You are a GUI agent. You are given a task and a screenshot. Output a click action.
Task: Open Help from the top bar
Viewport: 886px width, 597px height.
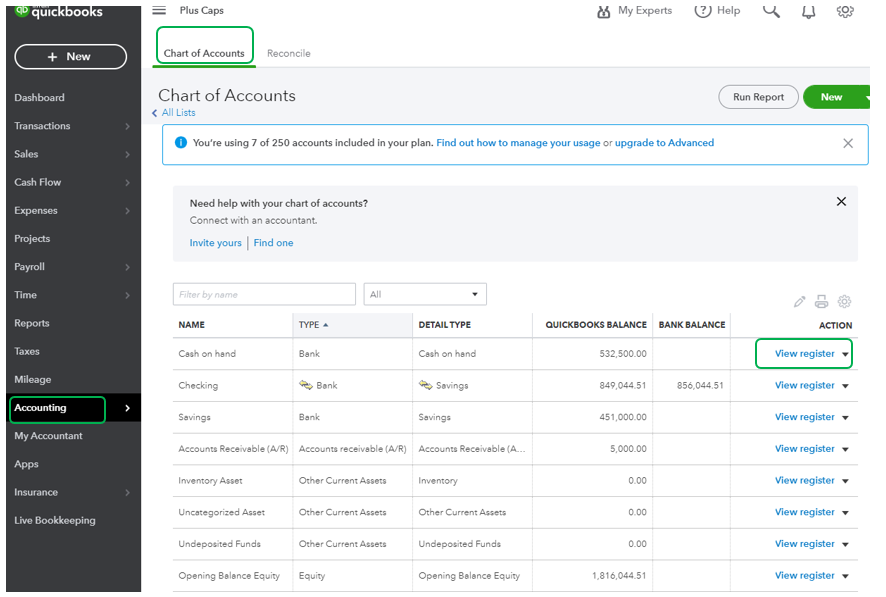click(x=717, y=10)
